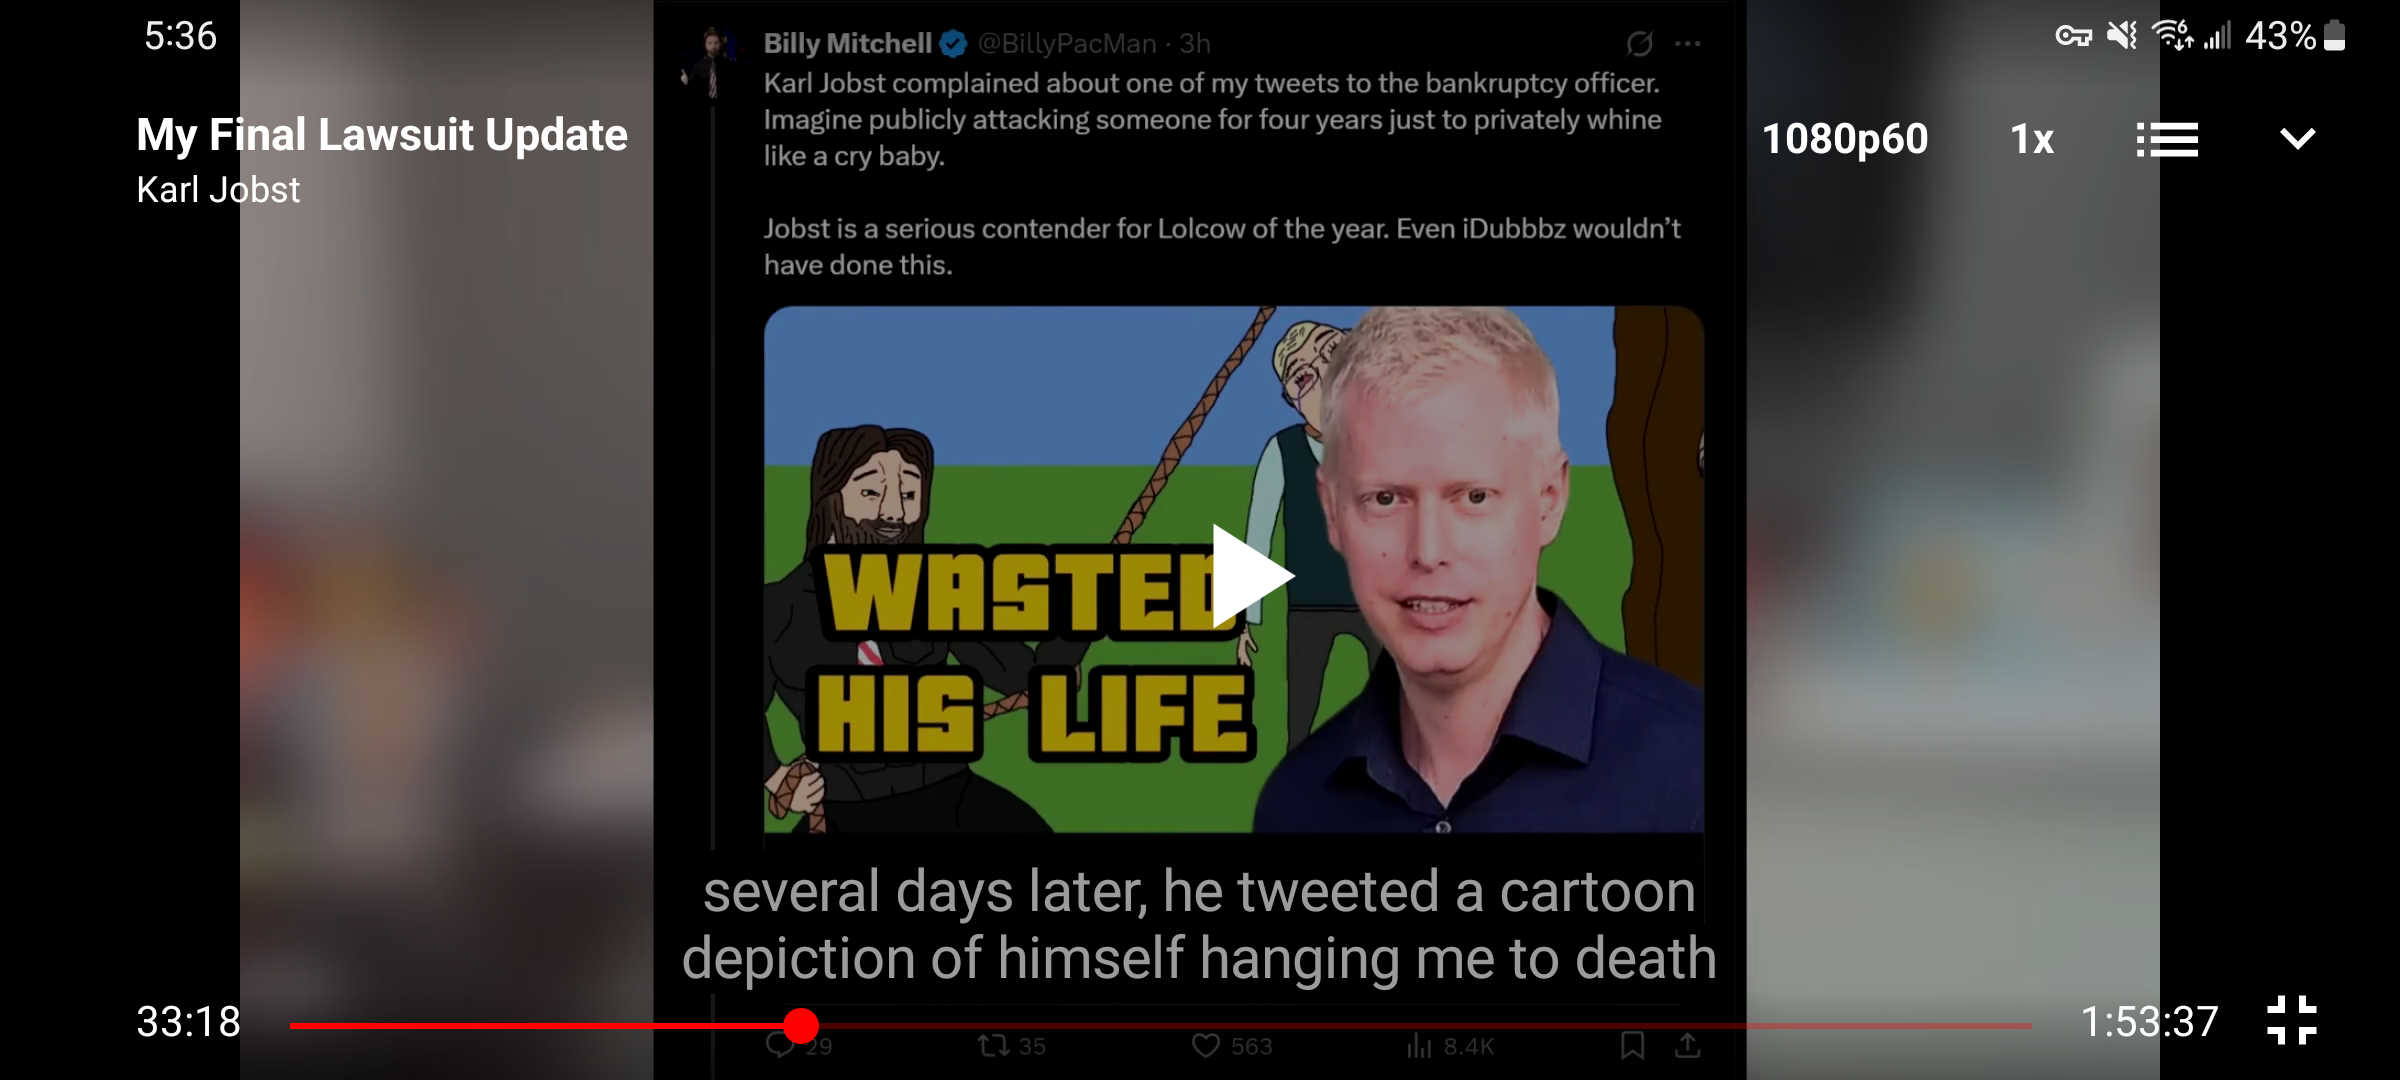Image resolution: width=2400 pixels, height=1080 pixels.
Task: Tap the battery 43% indicator
Action: click(2295, 36)
